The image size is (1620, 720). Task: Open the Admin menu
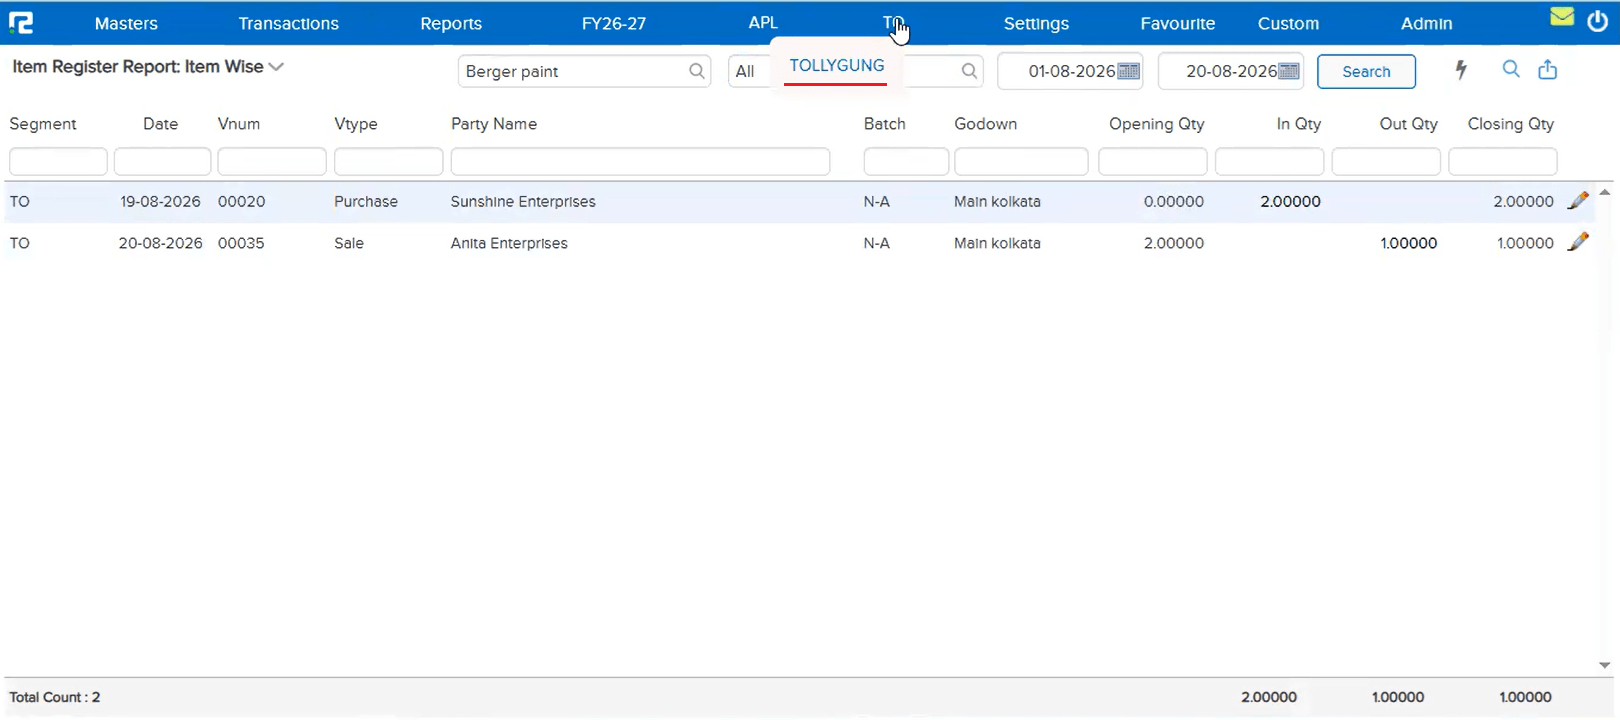pos(1427,23)
